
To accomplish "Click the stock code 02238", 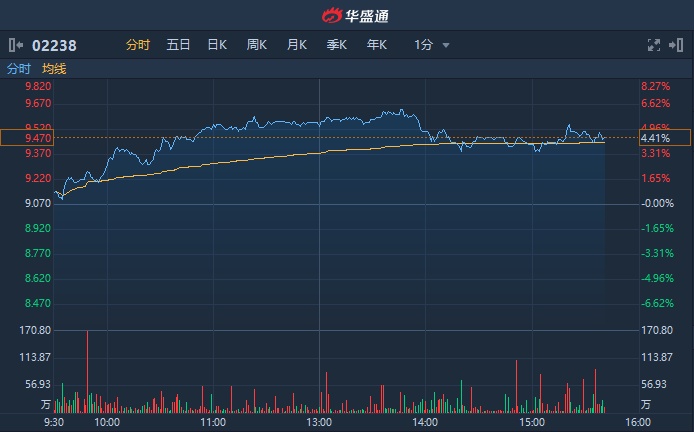I will tap(54, 45).
